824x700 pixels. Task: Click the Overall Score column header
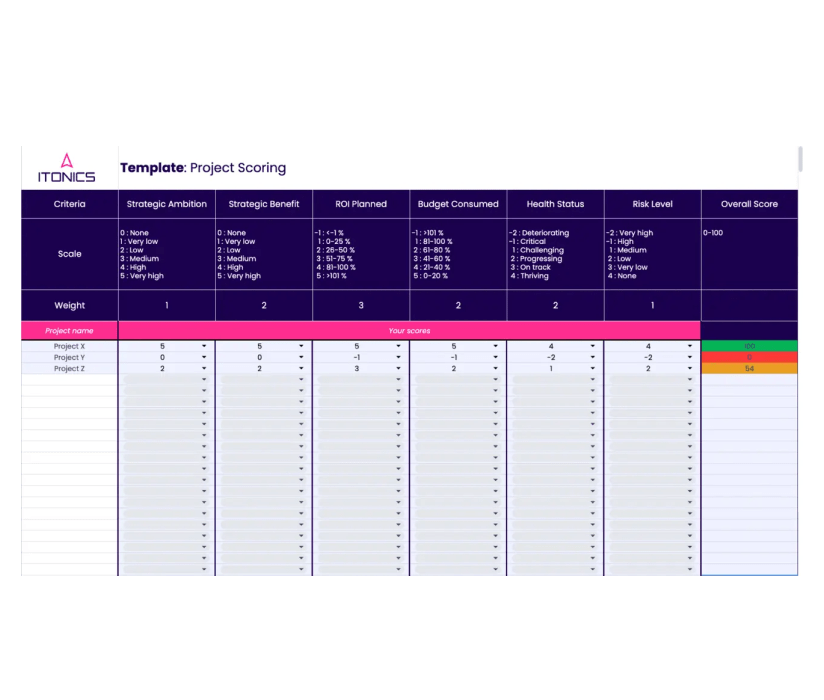[x=750, y=204]
